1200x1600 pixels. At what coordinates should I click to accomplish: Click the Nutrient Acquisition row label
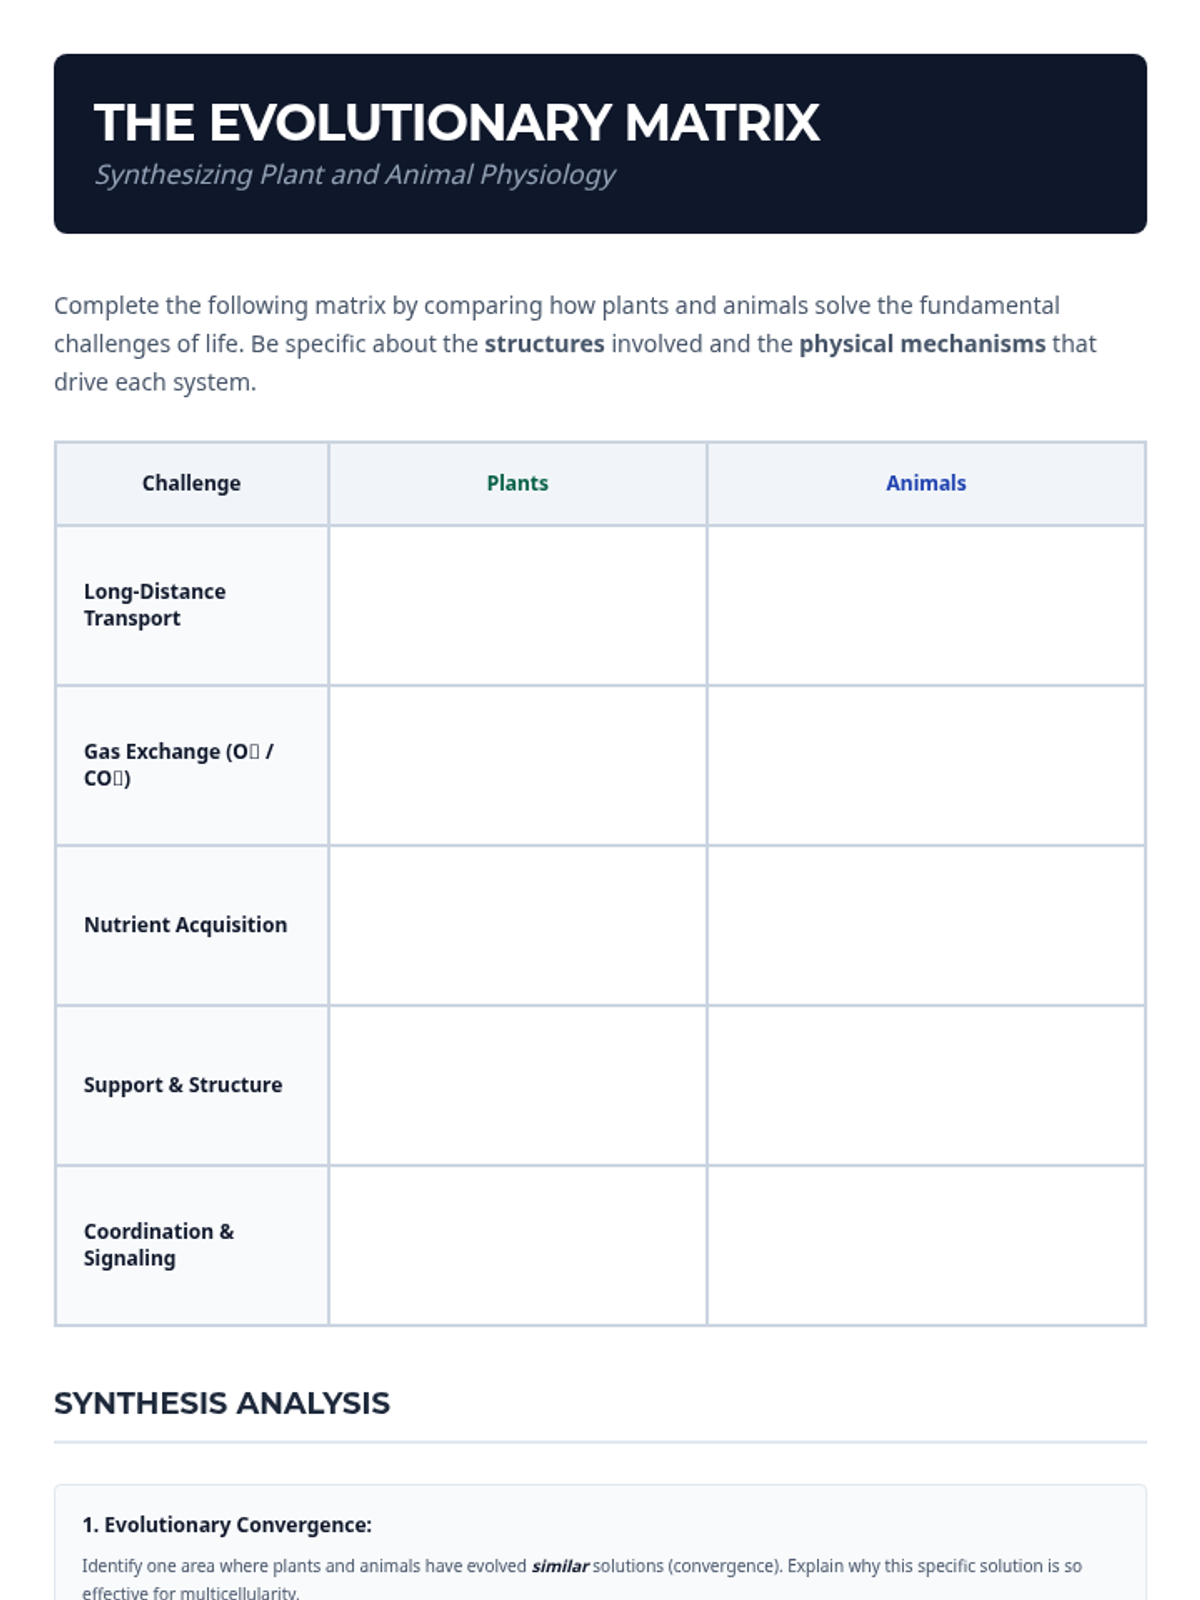pos(185,925)
